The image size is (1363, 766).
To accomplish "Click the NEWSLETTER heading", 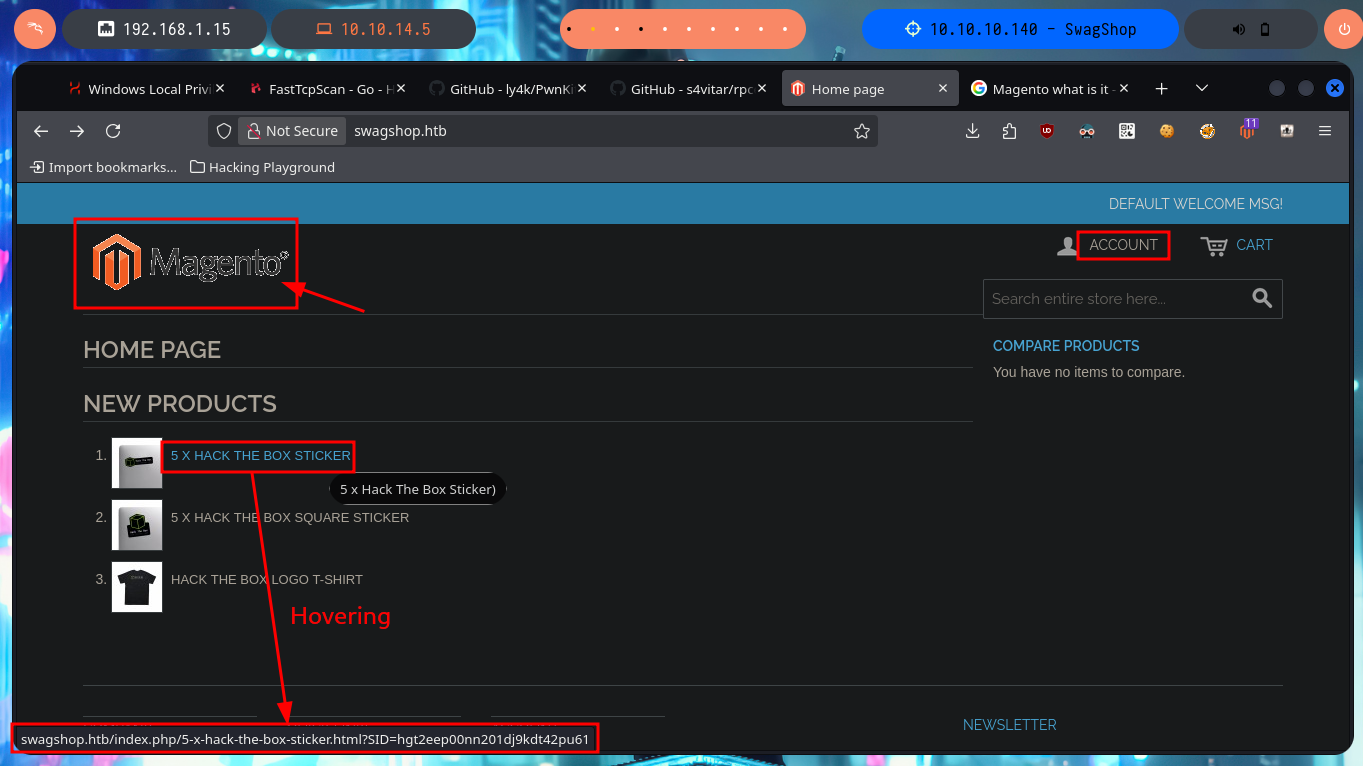I will 1010,725.
